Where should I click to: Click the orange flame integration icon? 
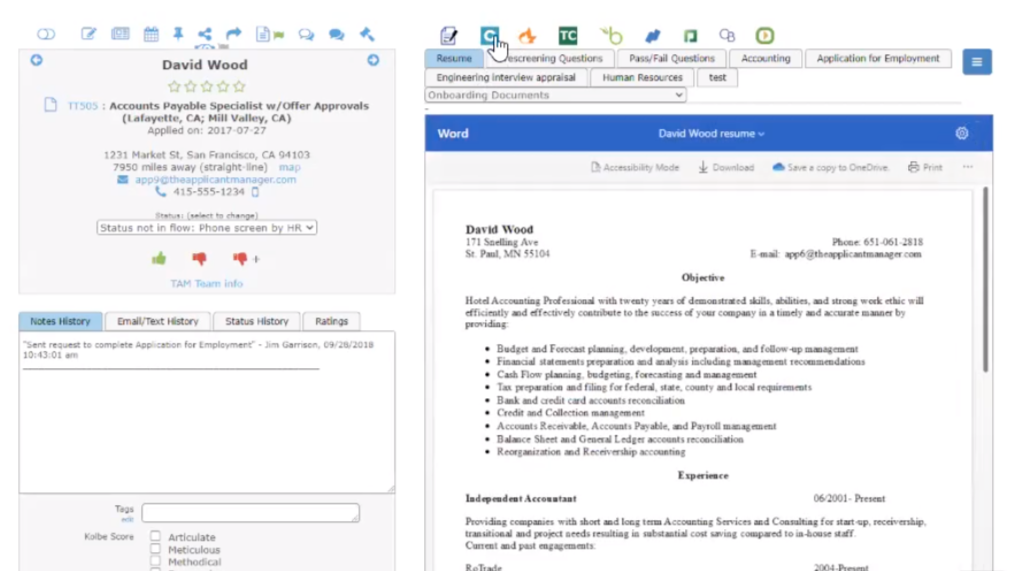tap(527, 35)
